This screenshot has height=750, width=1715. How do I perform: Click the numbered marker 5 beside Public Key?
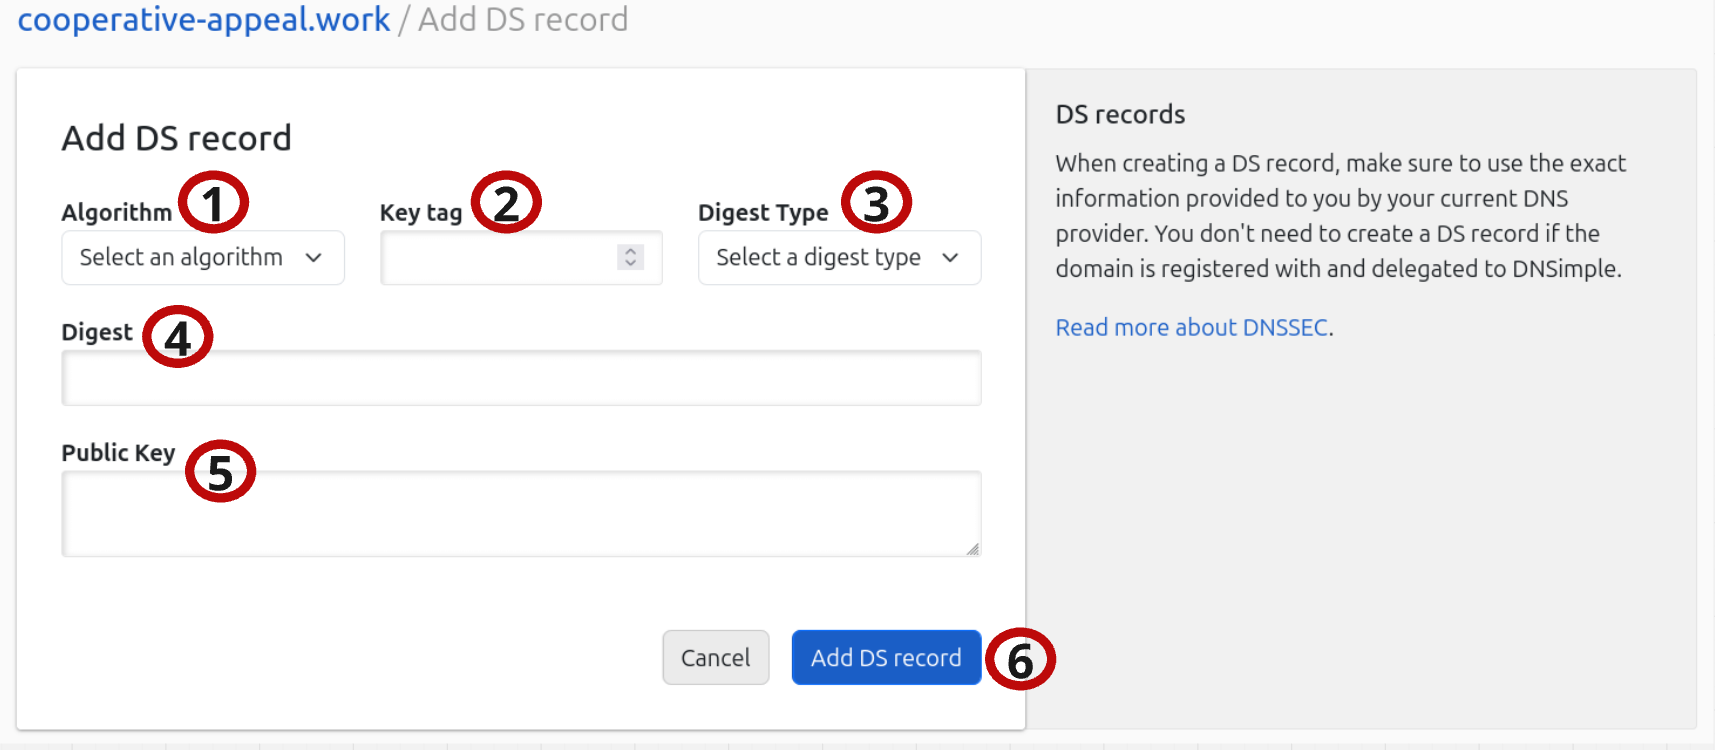(x=220, y=472)
